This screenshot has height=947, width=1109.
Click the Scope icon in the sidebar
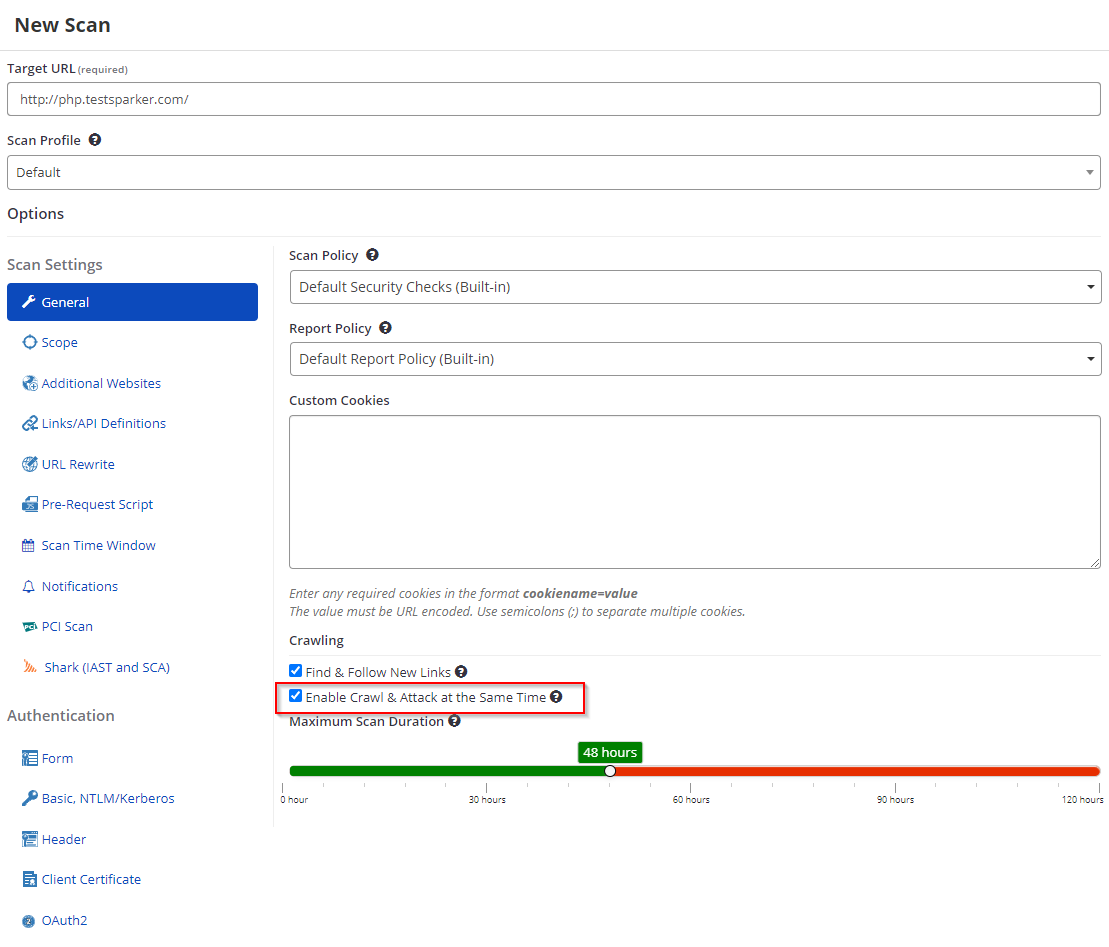tap(30, 342)
